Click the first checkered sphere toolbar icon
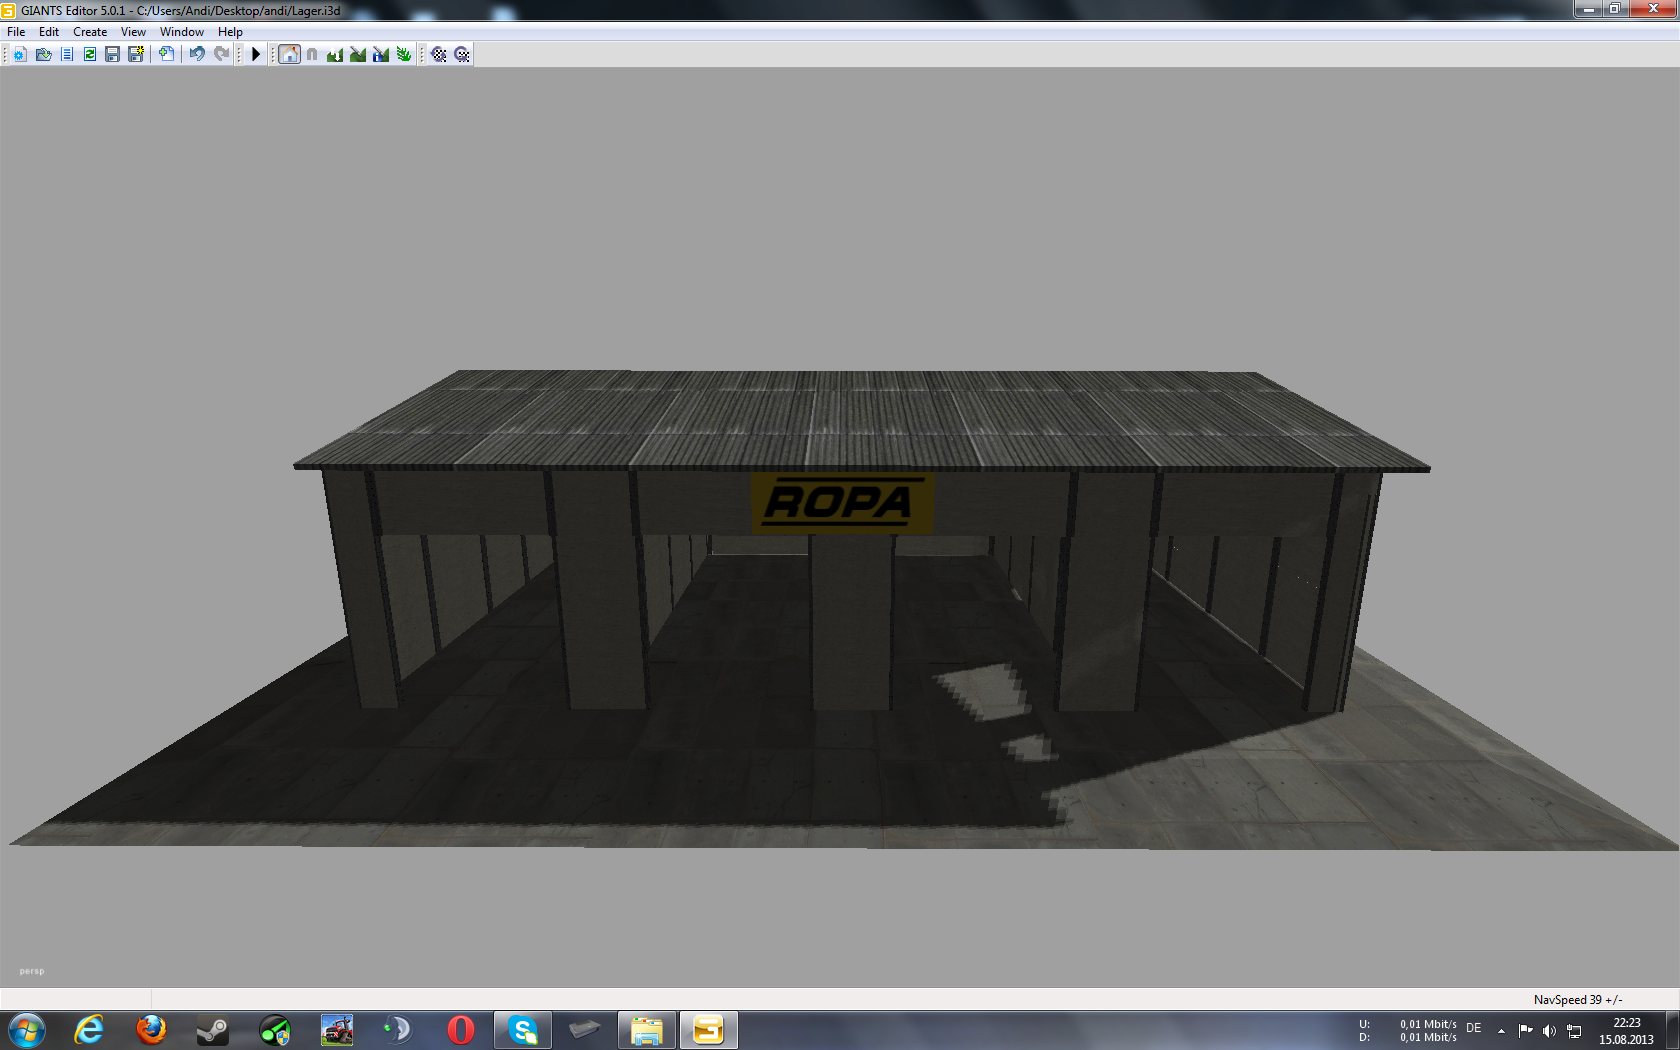 coord(438,54)
